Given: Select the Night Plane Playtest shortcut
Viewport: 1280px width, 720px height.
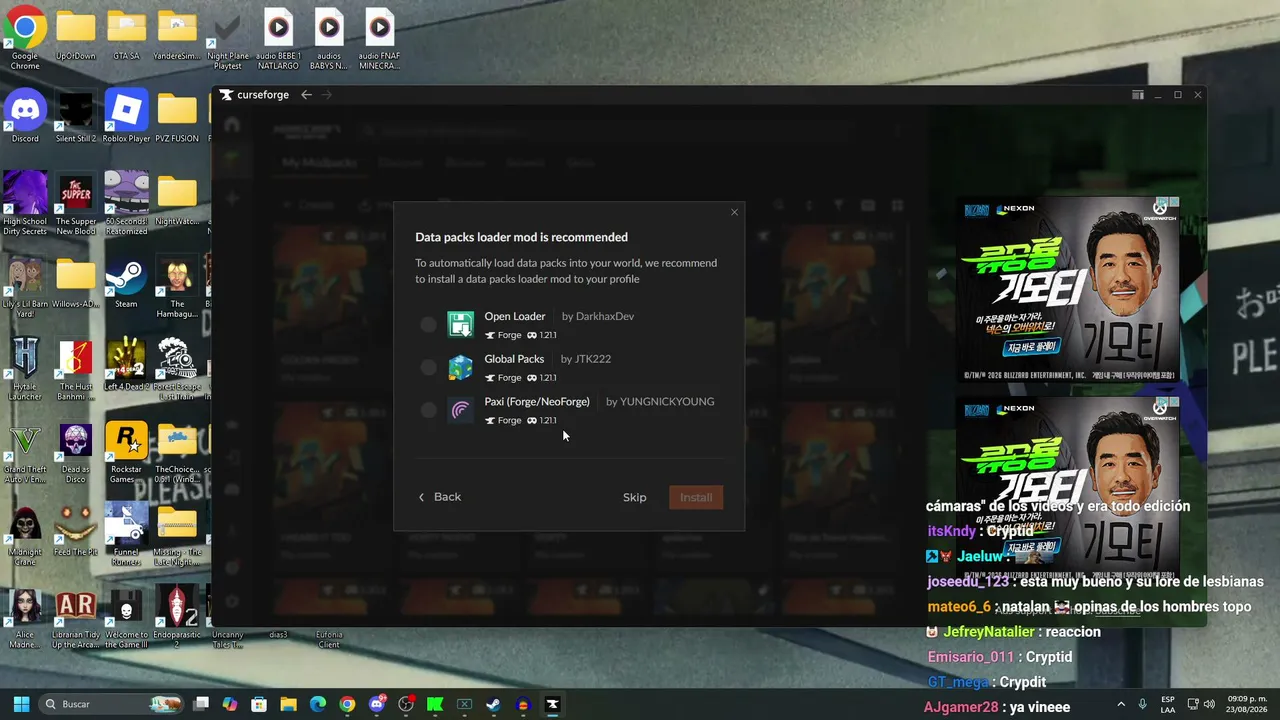Looking at the screenshot, I should (228, 40).
